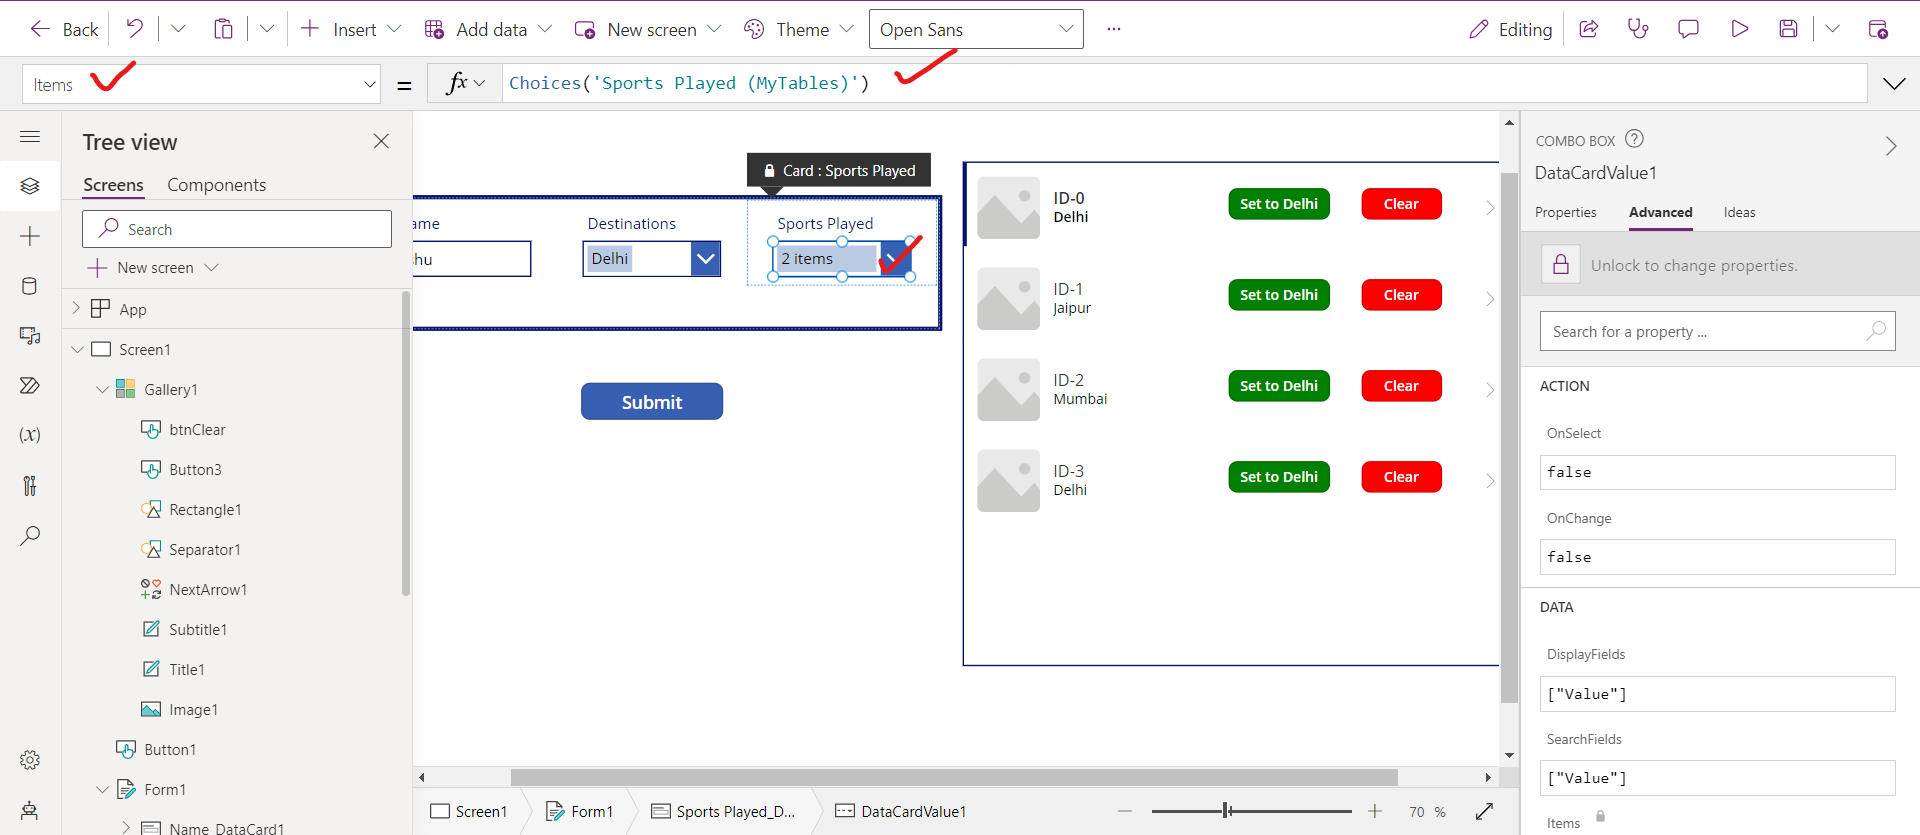The height and width of the screenshot is (835, 1920).
Task: Open the Variables icon in left sidebar
Action: point(30,435)
